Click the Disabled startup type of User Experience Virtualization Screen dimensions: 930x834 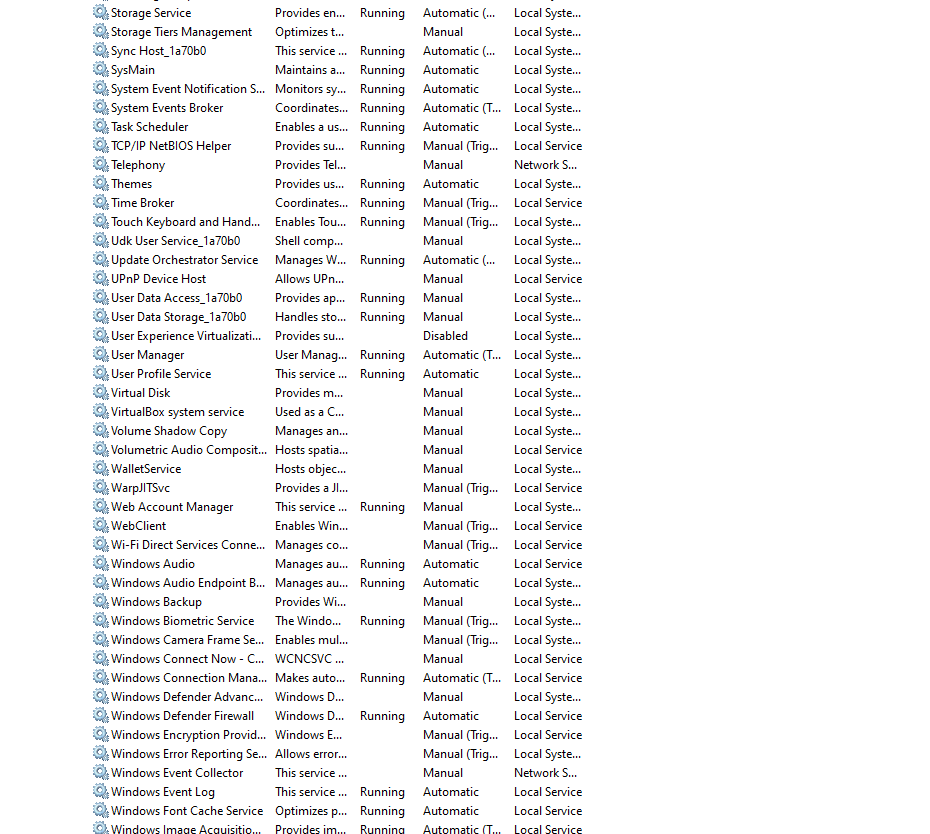(x=445, y=336)
